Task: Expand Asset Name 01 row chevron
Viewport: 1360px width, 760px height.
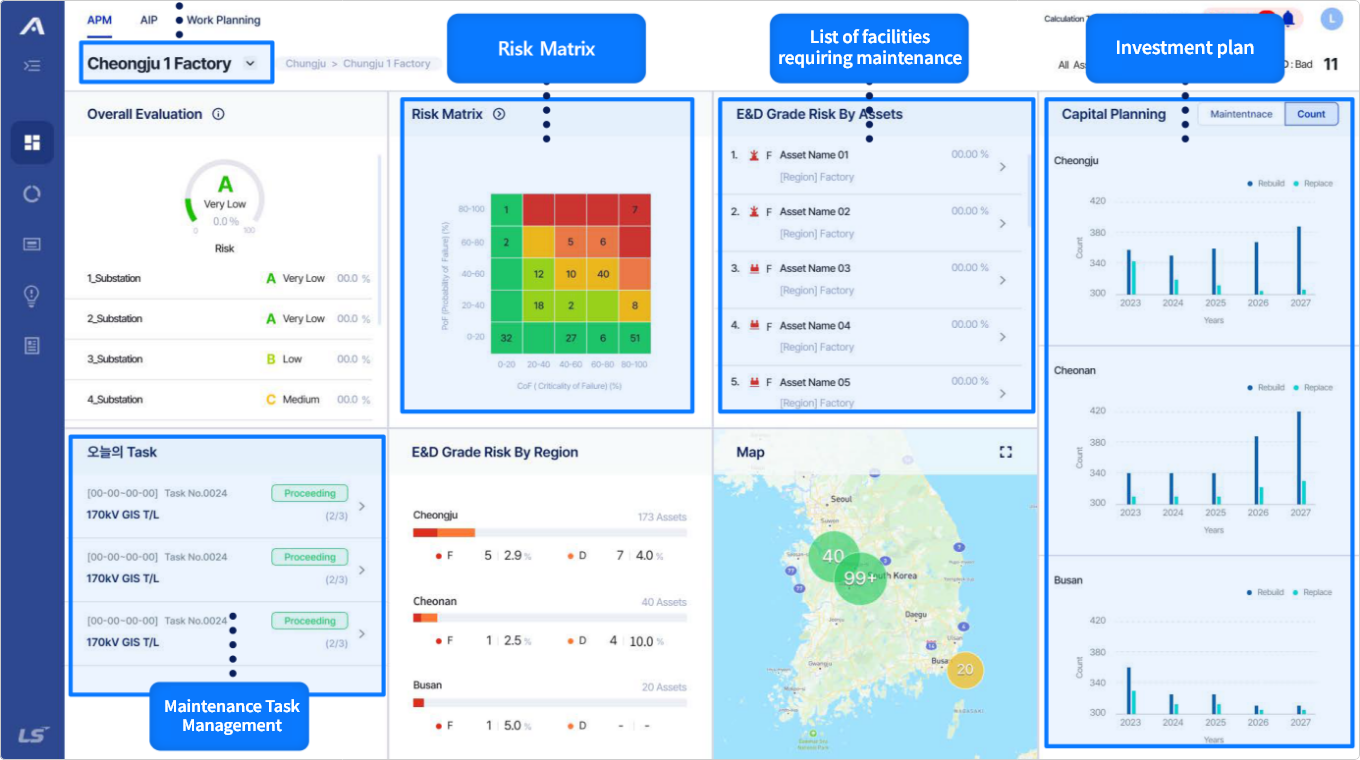Action: 1003,167
